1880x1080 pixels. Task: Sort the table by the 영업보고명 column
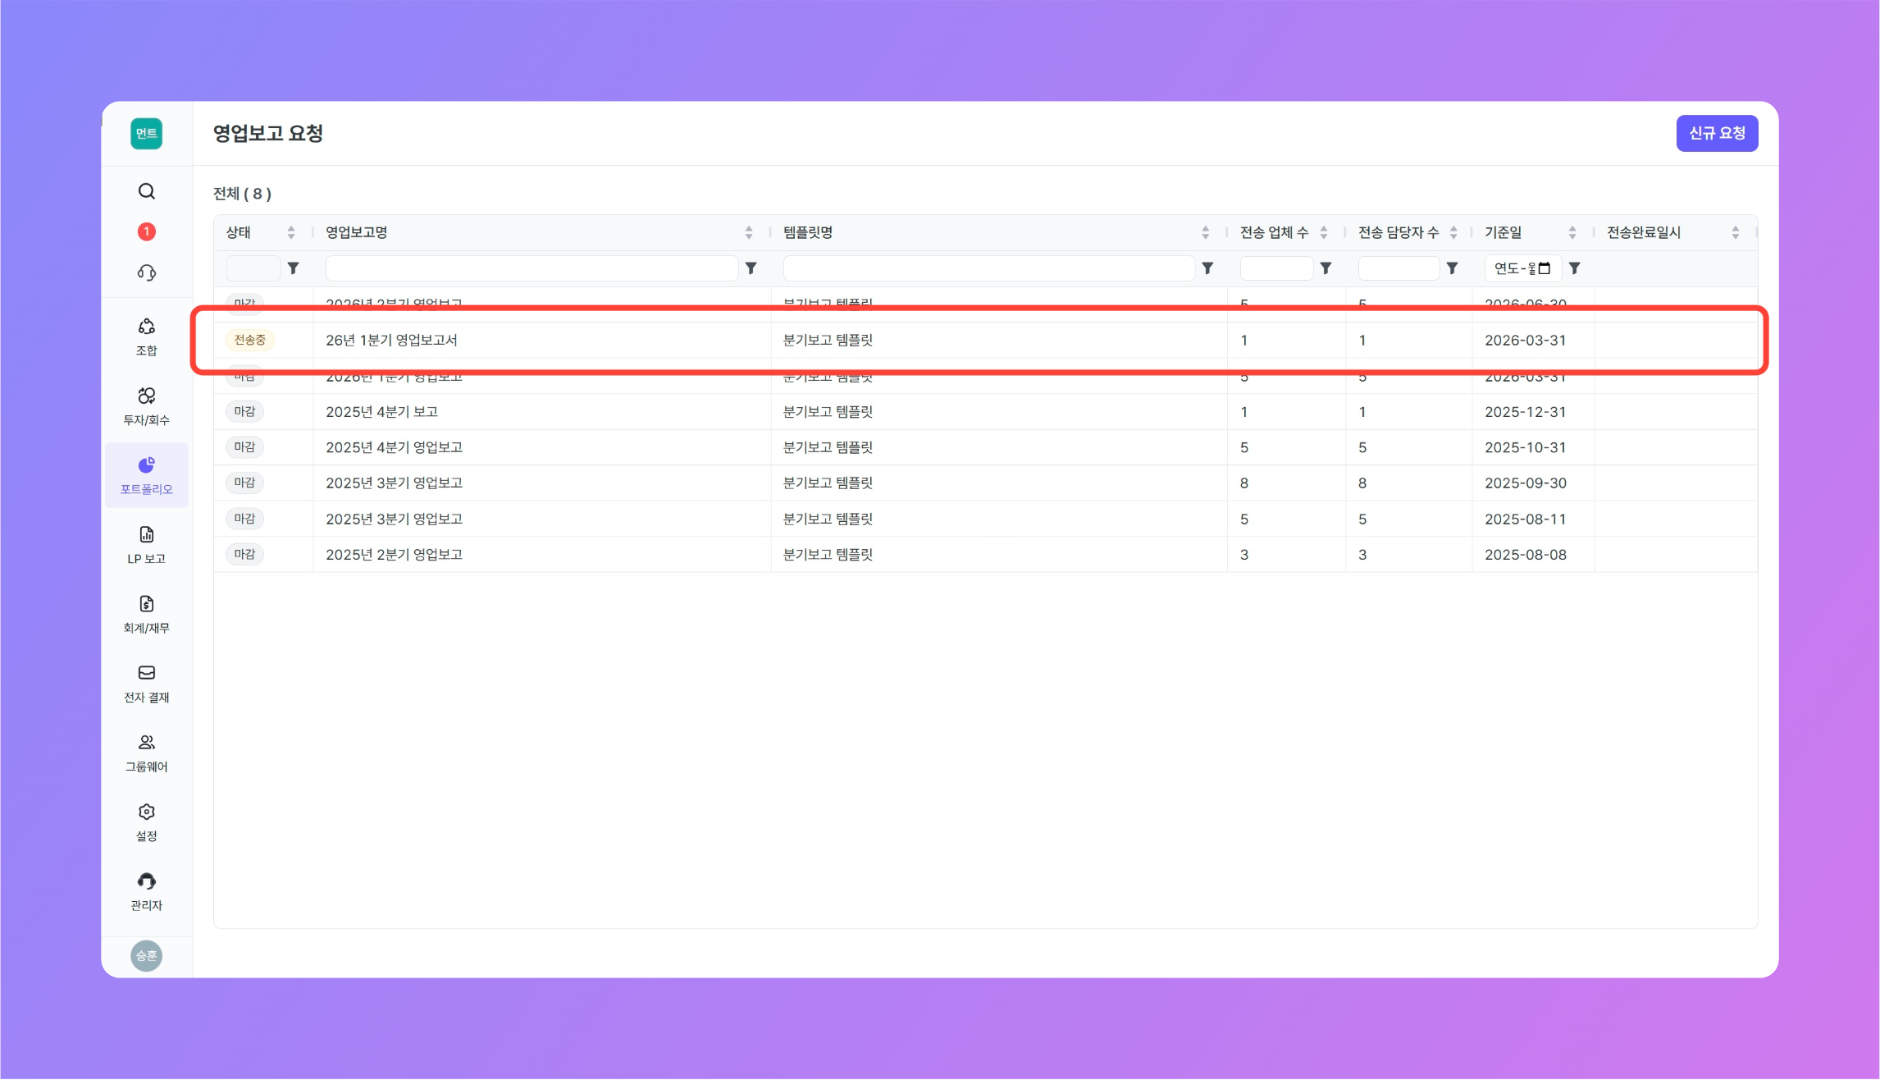click(749, 233)
